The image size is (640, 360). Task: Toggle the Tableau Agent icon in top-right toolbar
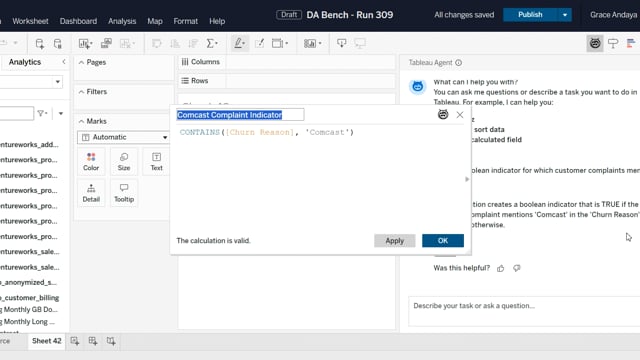595,43
